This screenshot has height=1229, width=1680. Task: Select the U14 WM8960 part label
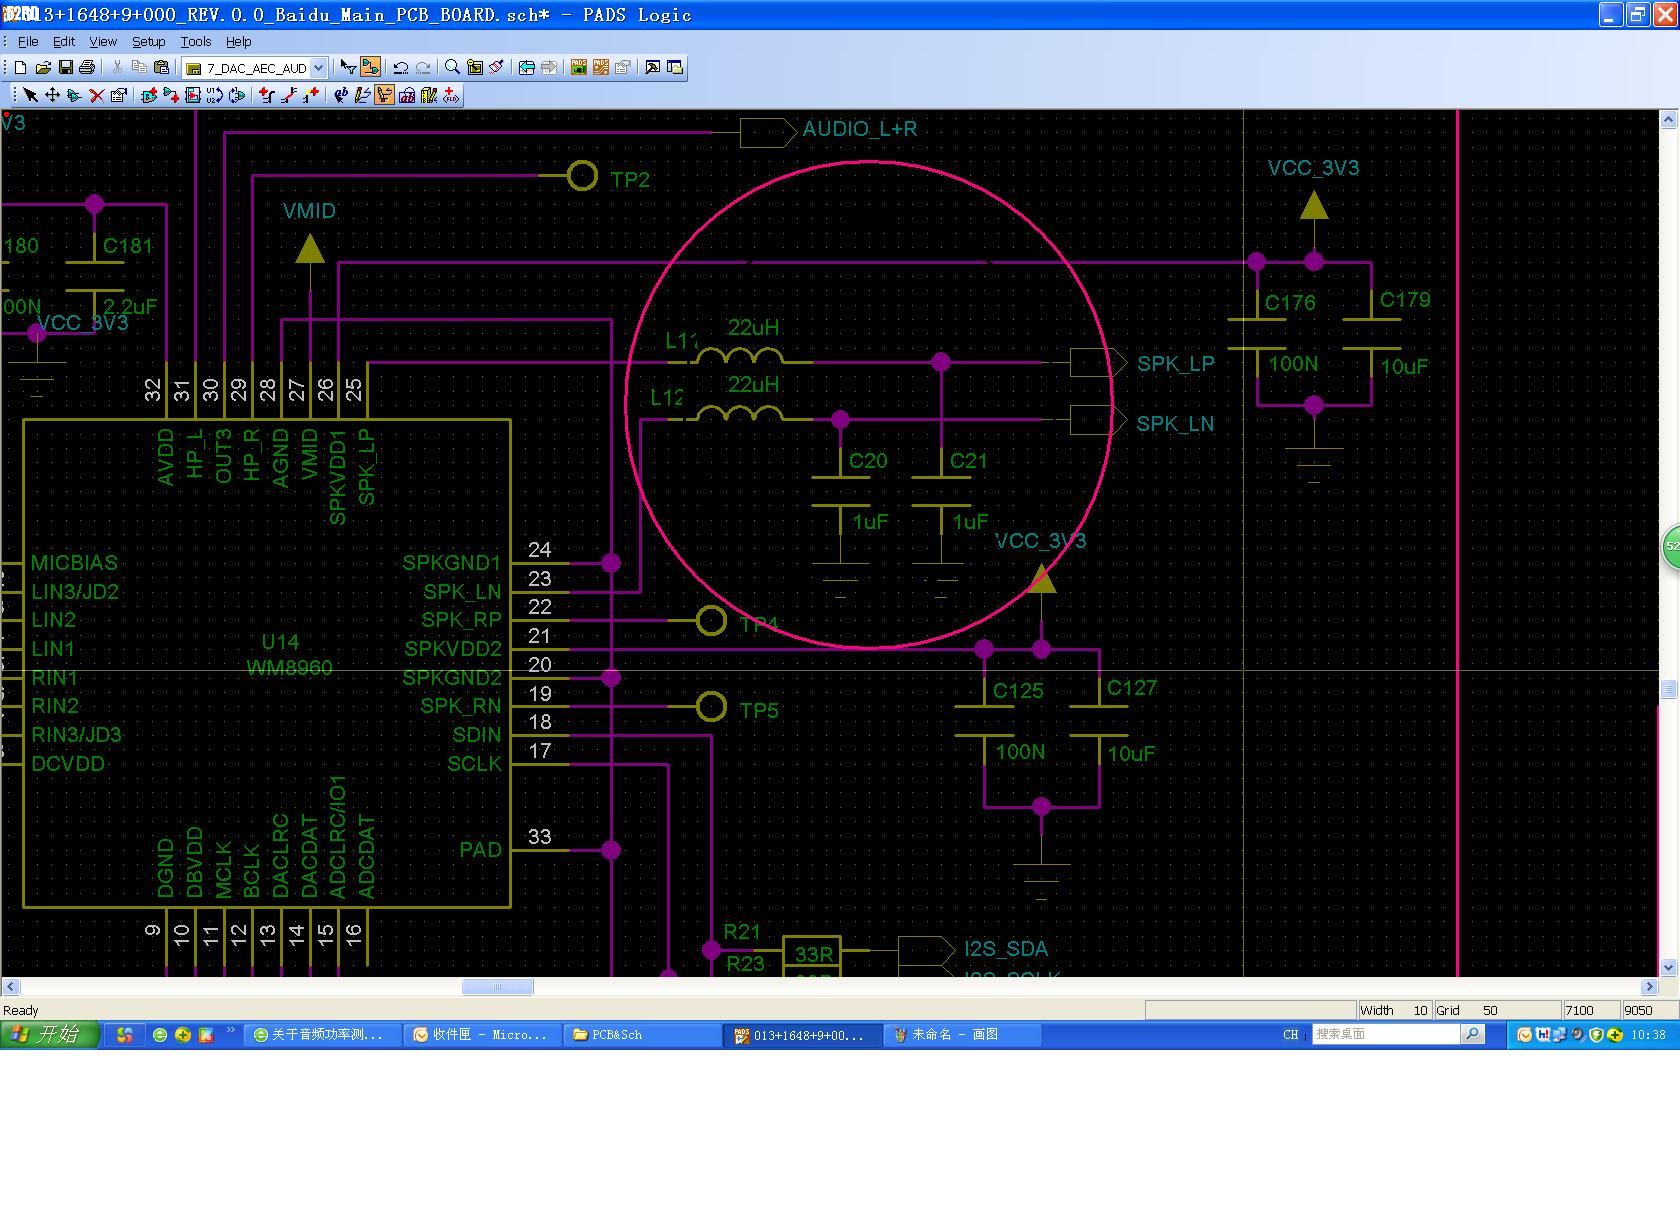point(288,655)
